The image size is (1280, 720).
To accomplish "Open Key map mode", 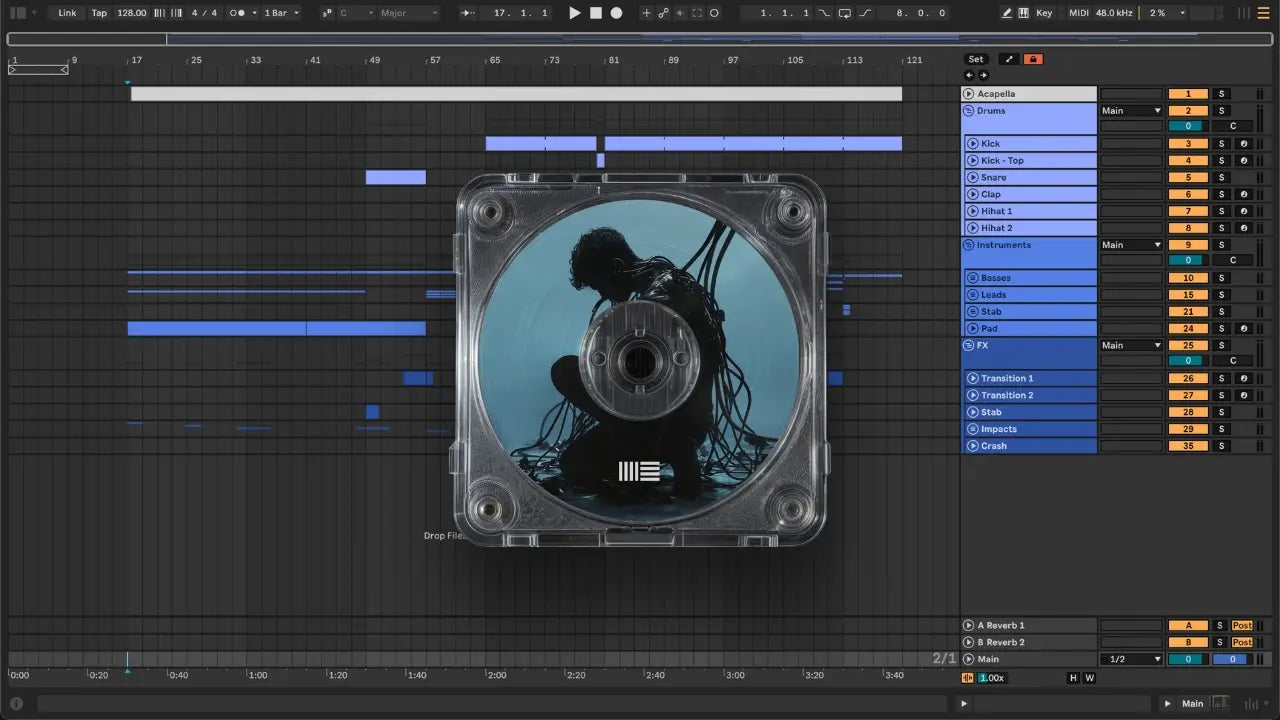I will (x=1044, y=13).
